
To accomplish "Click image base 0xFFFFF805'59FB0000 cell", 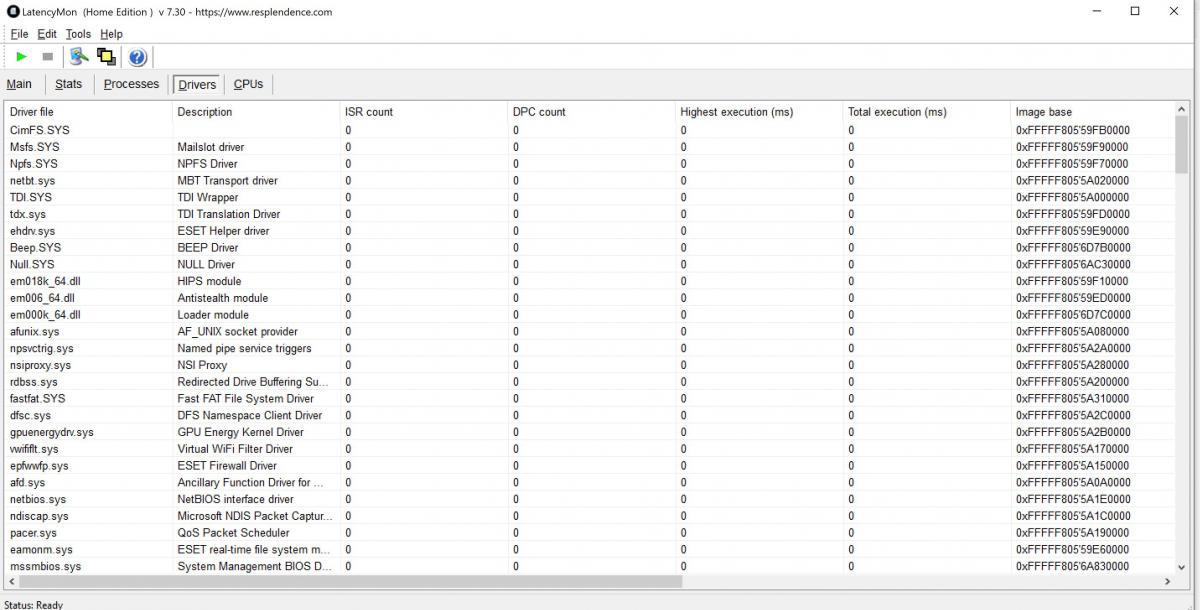I will click(1073, 130).
